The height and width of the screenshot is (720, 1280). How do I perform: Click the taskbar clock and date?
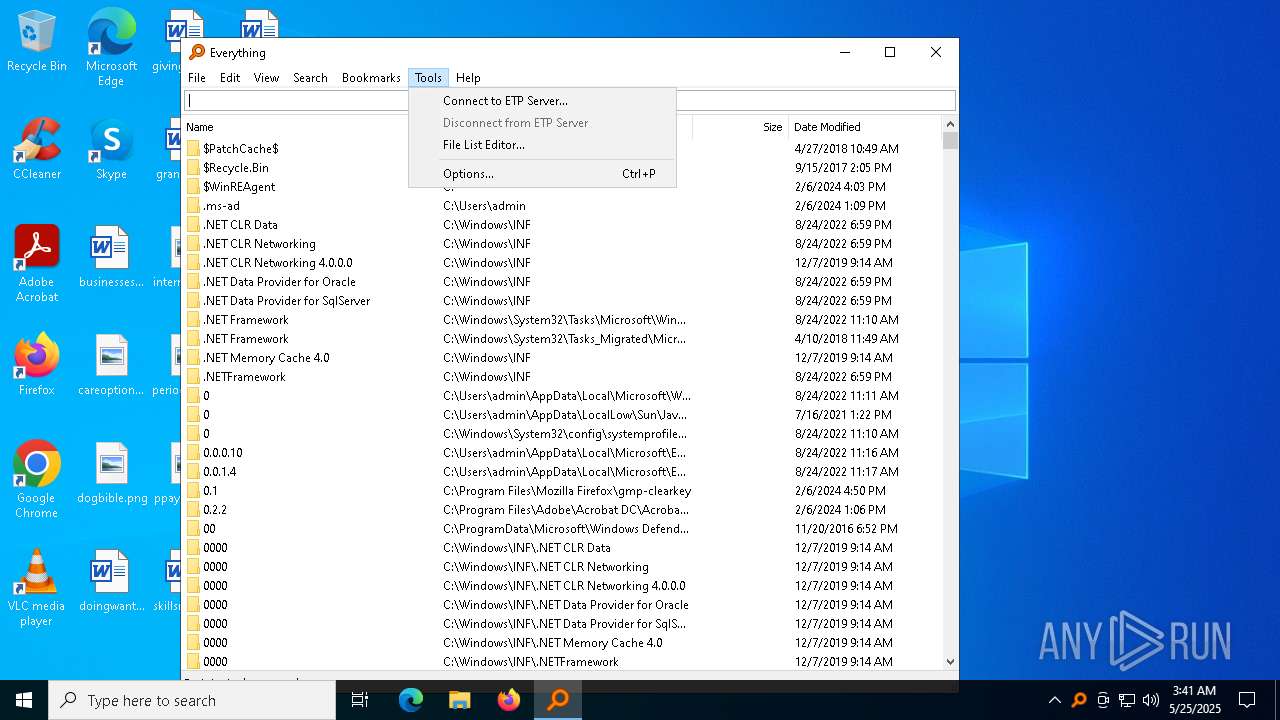tap(1195, 700)
